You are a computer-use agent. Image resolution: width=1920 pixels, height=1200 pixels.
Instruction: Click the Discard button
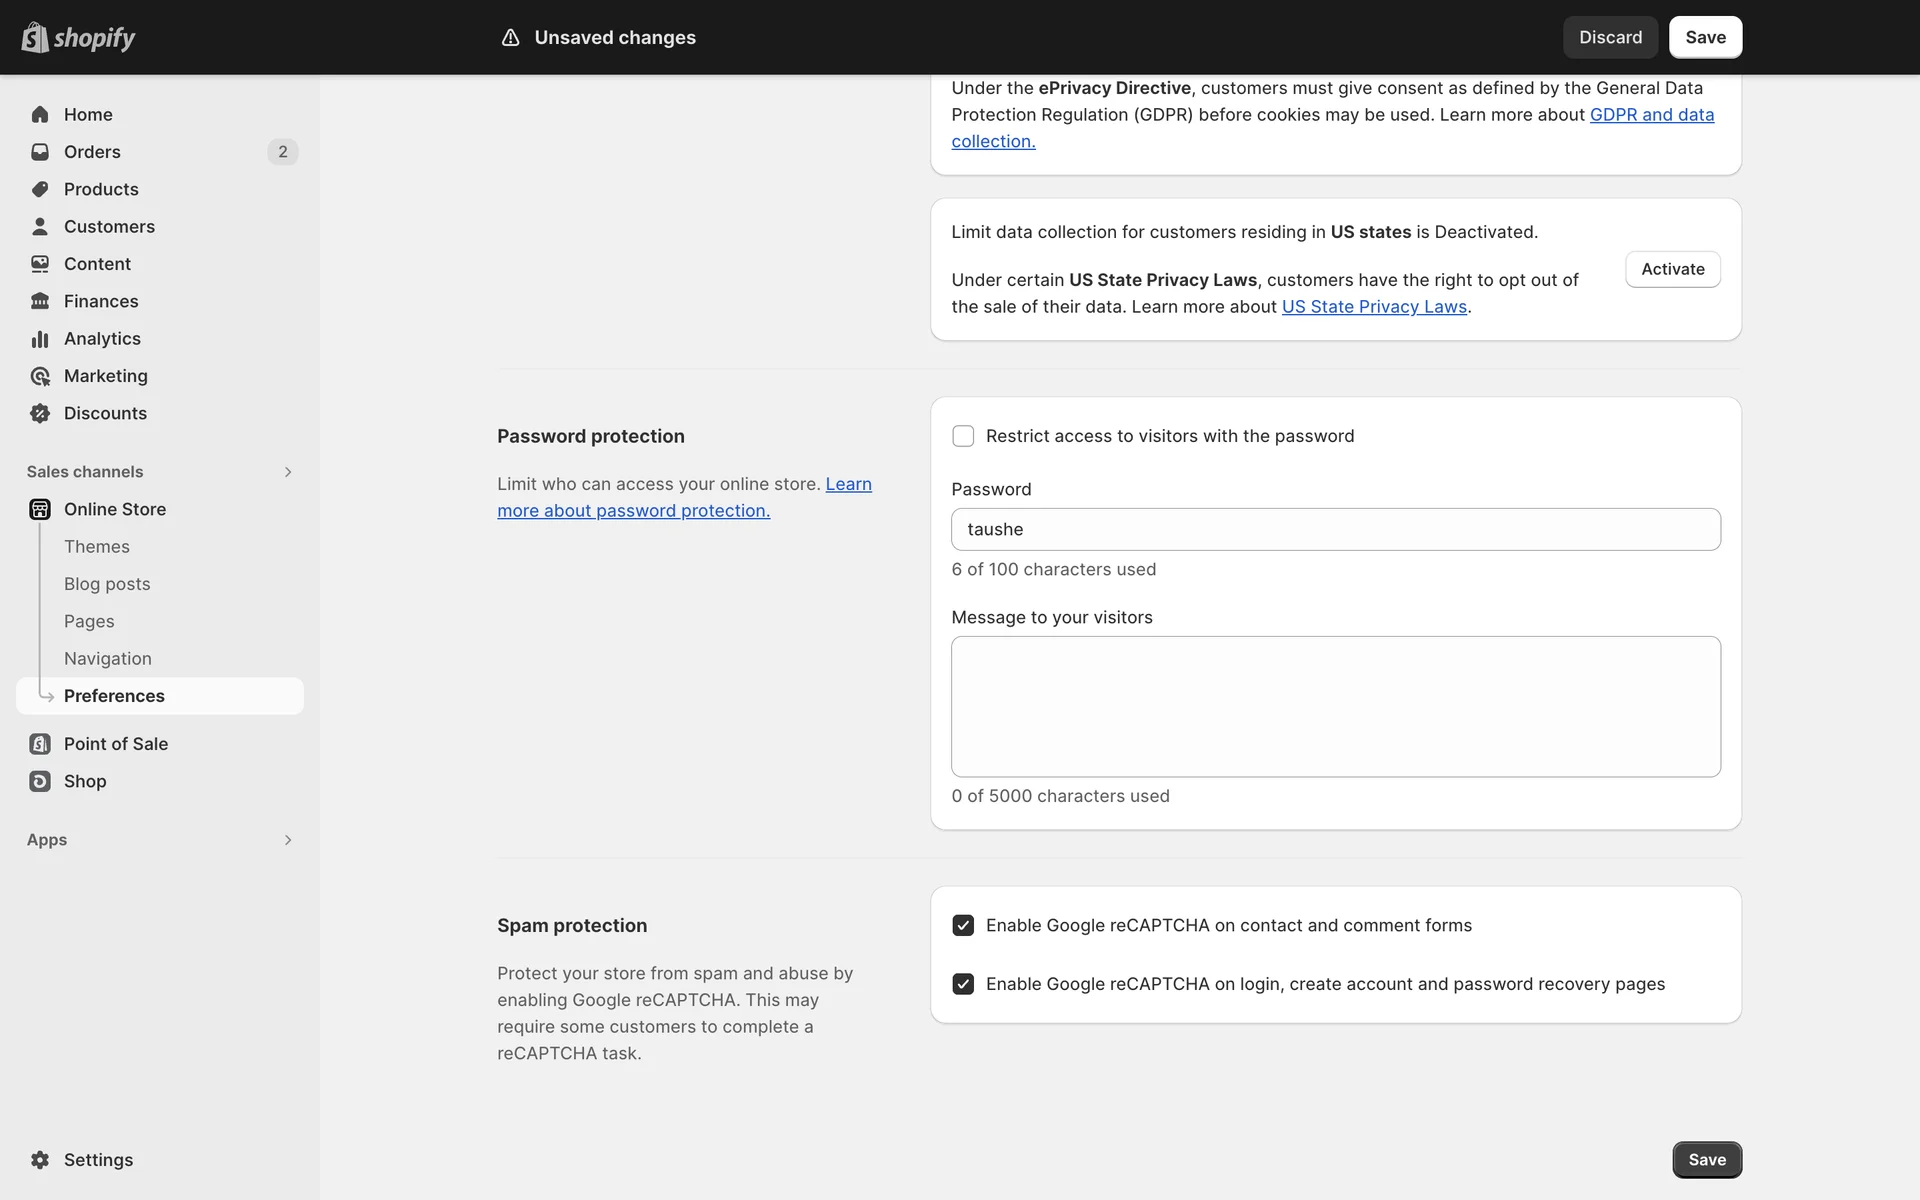point(1610,37)
